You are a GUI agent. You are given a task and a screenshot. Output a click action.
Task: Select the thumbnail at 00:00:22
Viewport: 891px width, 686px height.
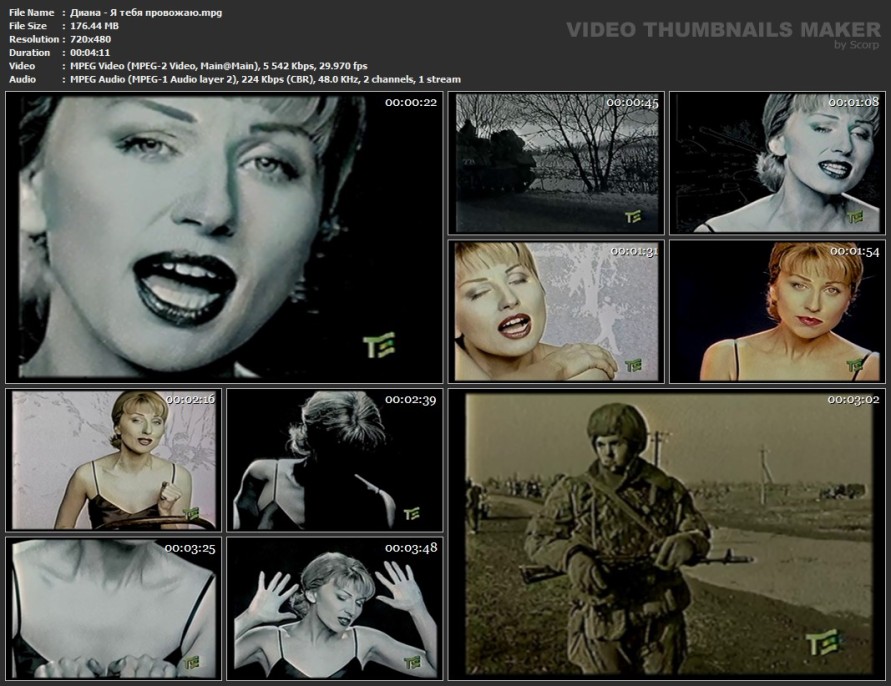click(x=224, y=237)
